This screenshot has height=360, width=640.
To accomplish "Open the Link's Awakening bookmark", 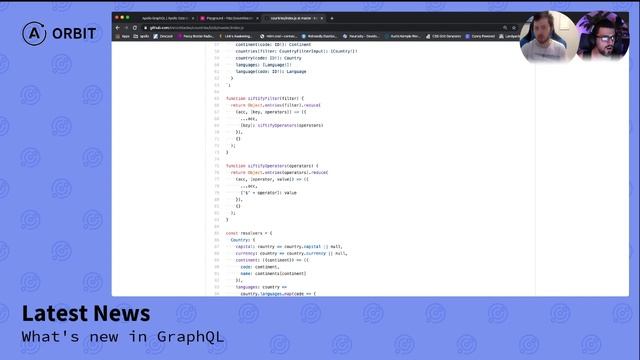I will [x=235, y=36].
